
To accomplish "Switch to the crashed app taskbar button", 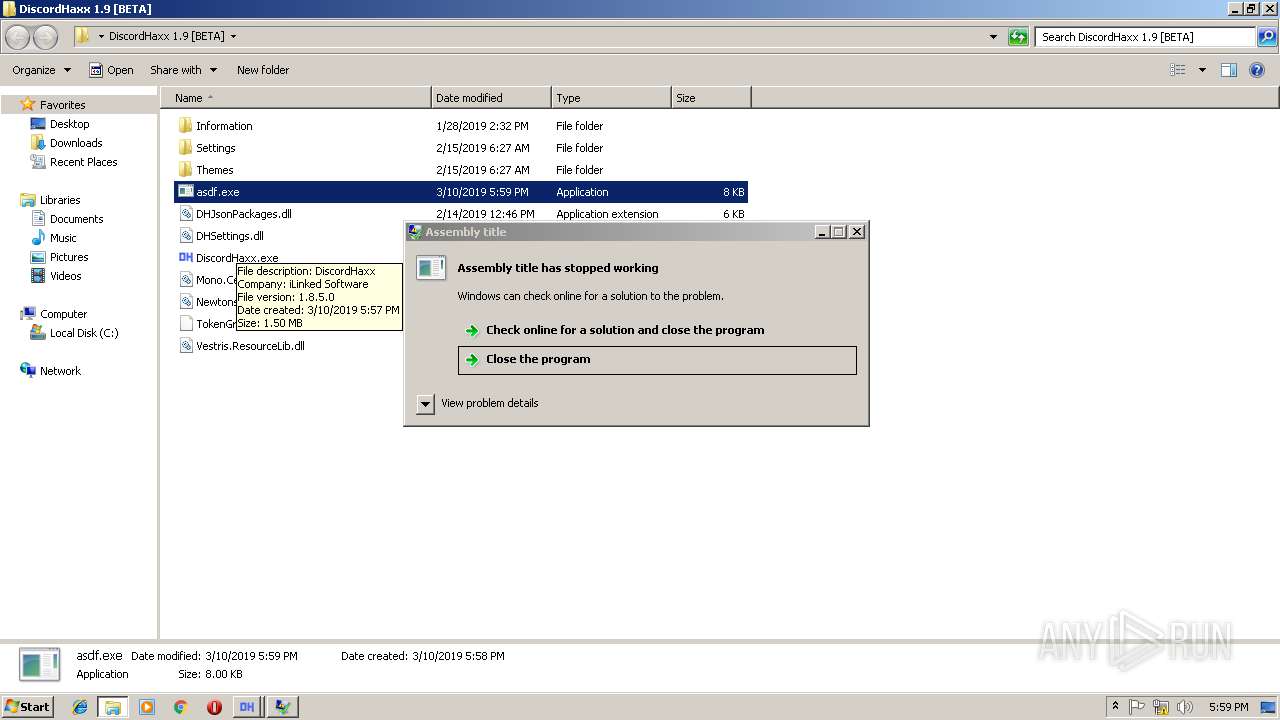I will [x=283, y=707].
